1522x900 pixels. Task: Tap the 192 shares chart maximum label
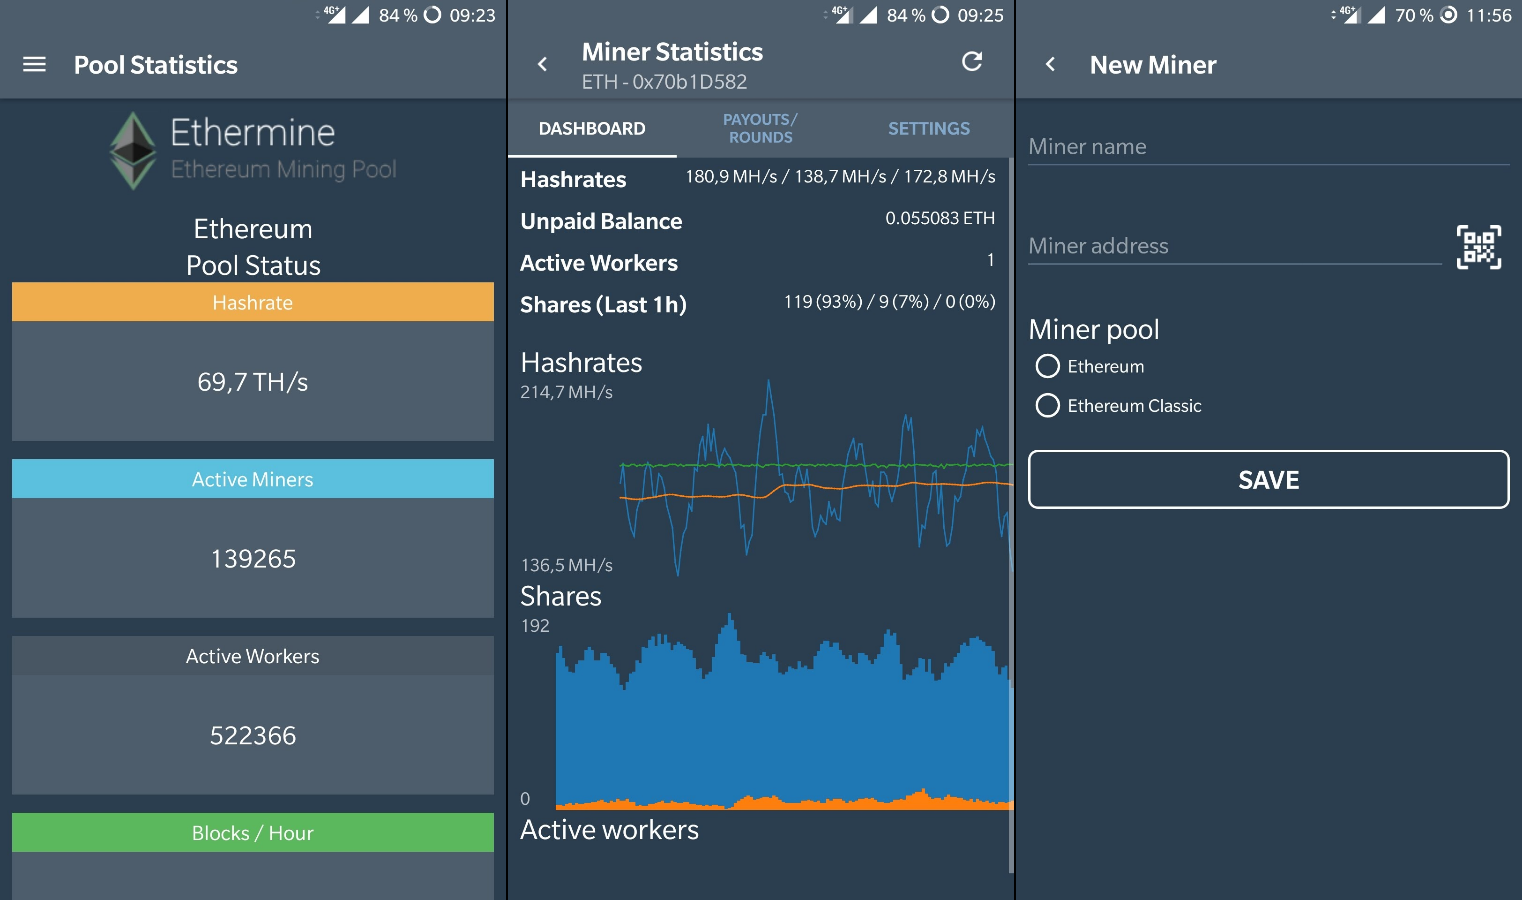click(x=535, y=626)
